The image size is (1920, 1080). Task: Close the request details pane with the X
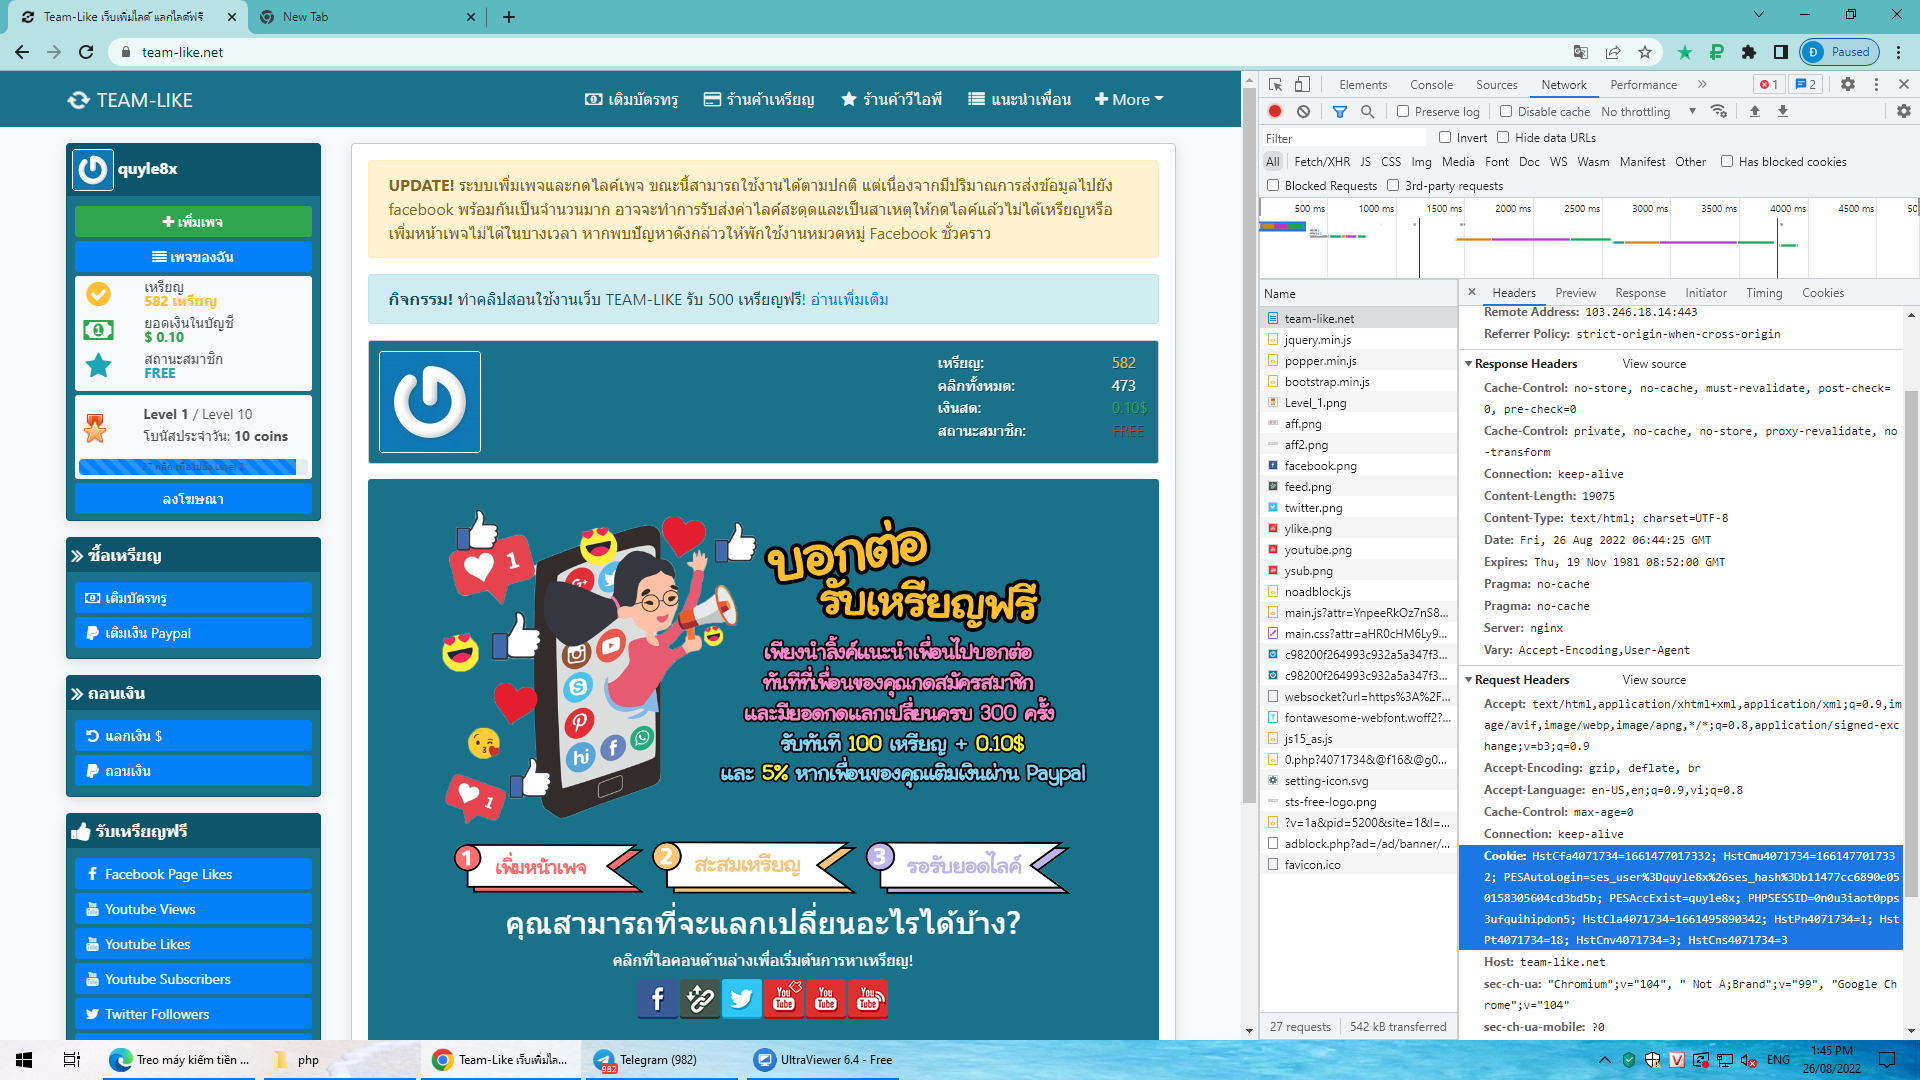point(1472,292)
